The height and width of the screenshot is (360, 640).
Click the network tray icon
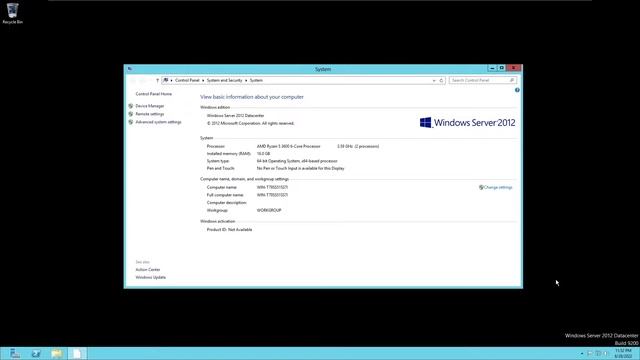pos(598,353)
